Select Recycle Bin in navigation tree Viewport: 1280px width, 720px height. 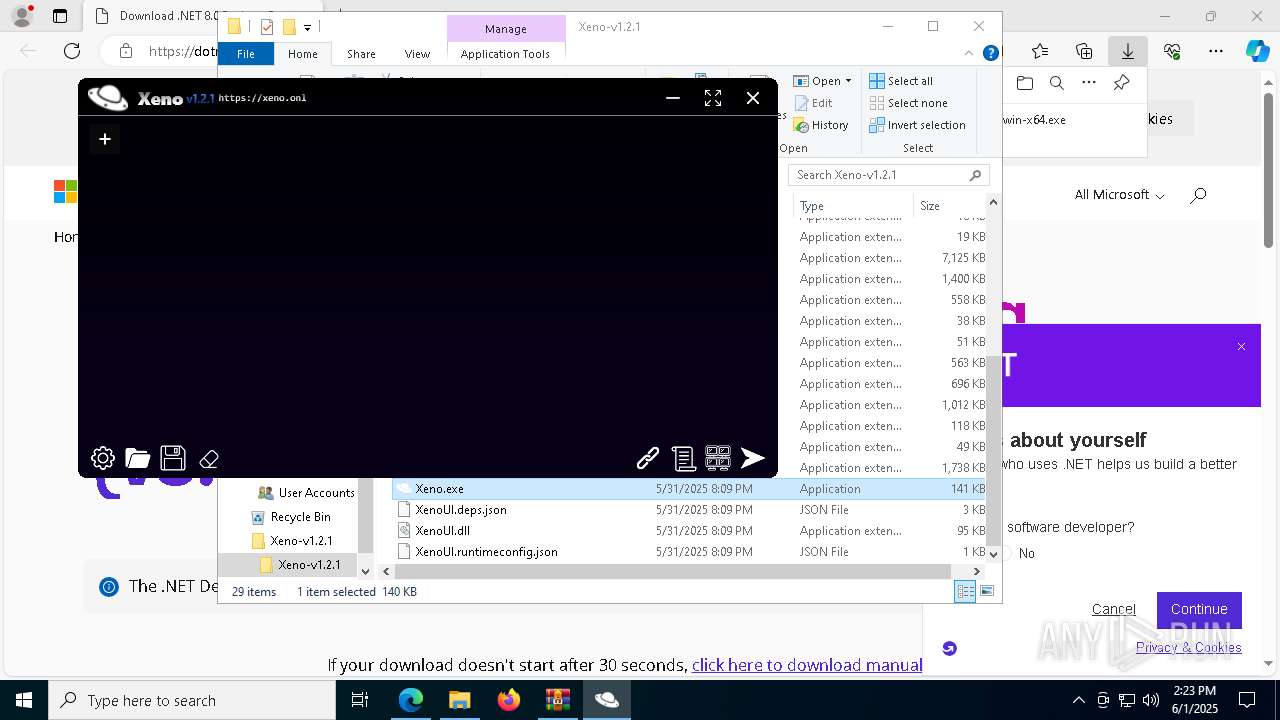click(x=301, y=517)
